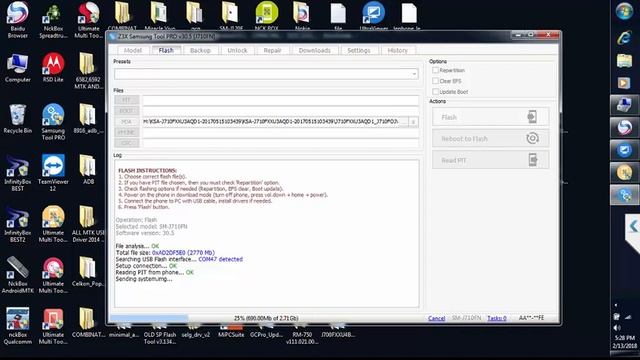Toggle the Clear EFS checkbox

(436, 81)
